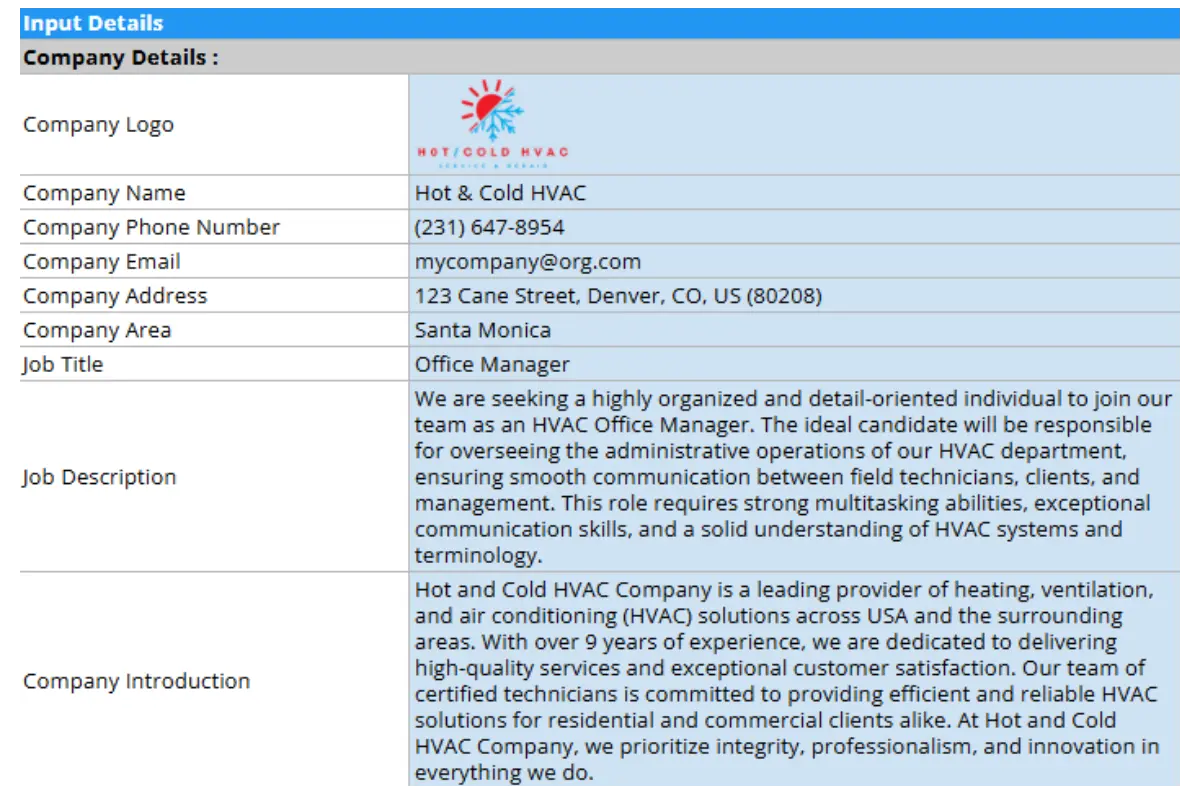Click the HOT/COLD HVAC logo text

(493, 150)
